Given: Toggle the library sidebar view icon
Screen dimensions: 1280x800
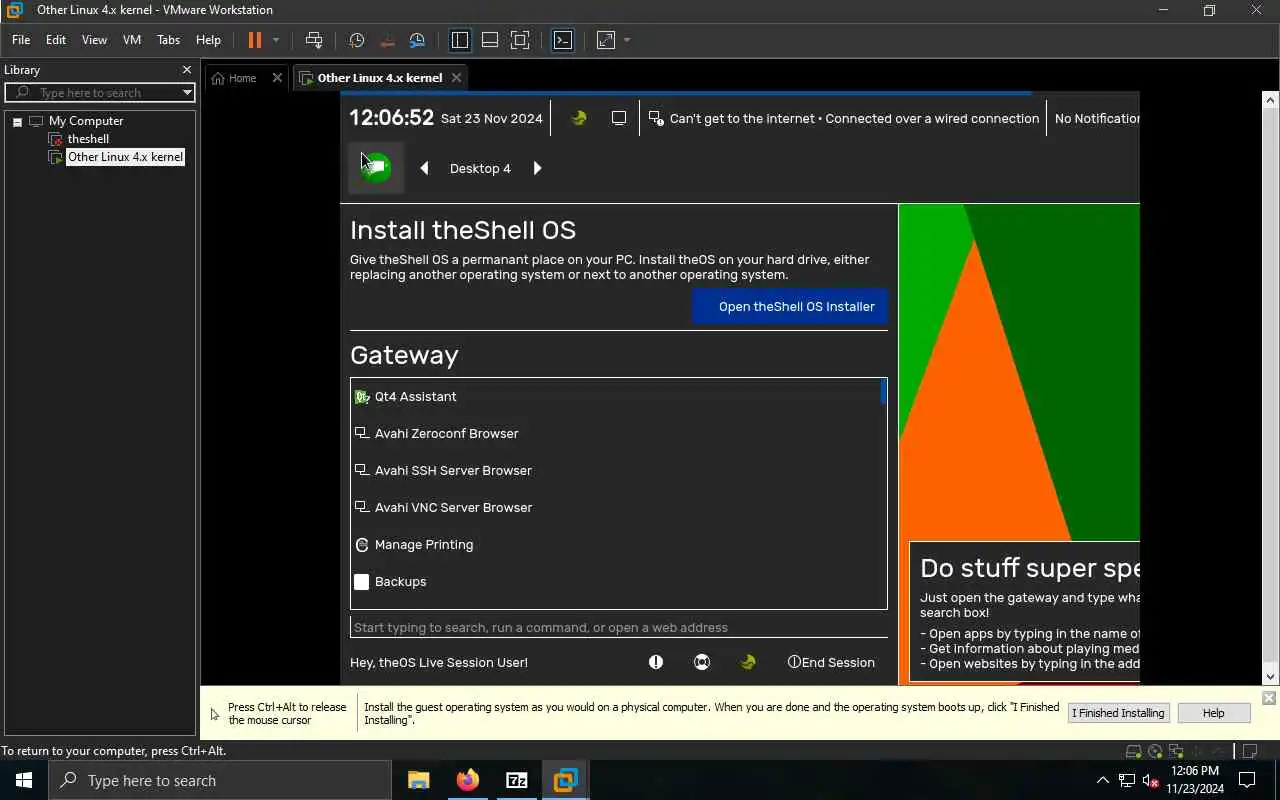Looking at the screenshot, I should (x=460, y=40).
